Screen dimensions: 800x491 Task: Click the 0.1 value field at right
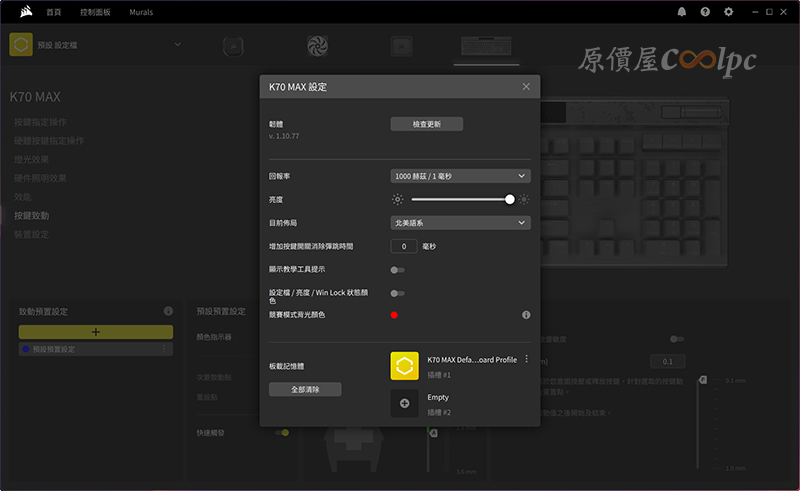667,361
